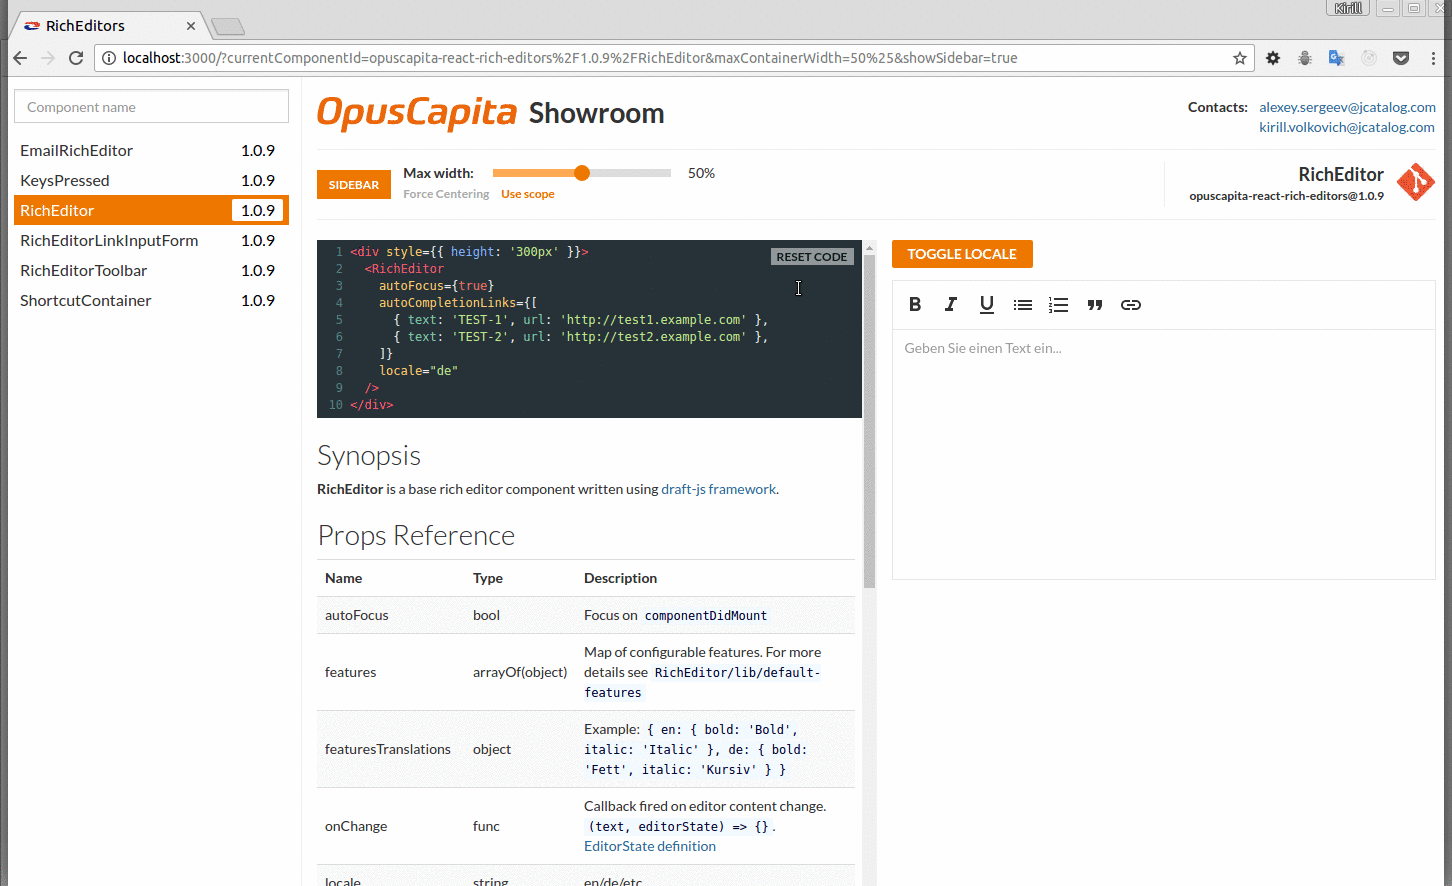Reload the browser page
This screenshot has width=1452, height=886.
[76, 58]
